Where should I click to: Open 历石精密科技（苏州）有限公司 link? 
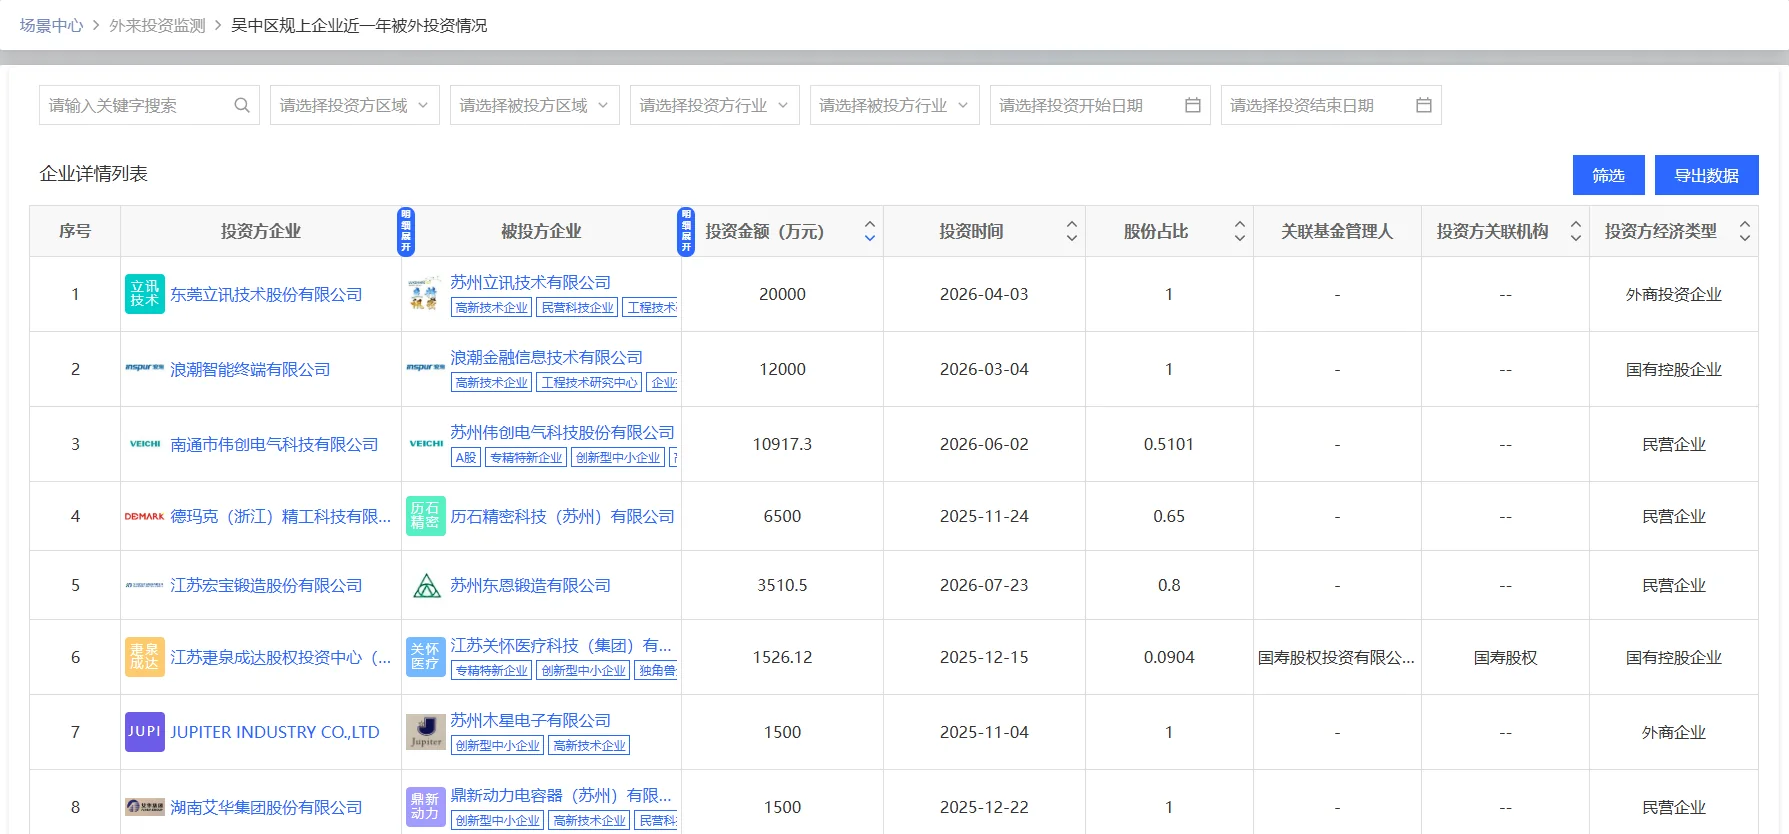pyautogui.click(x=562, y=516)
